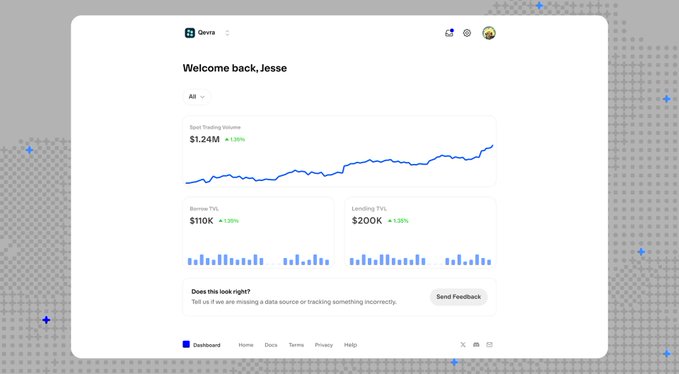Open the Terms footer link
The width and height of the screenshot is (679, 374).
pos(296,345)
